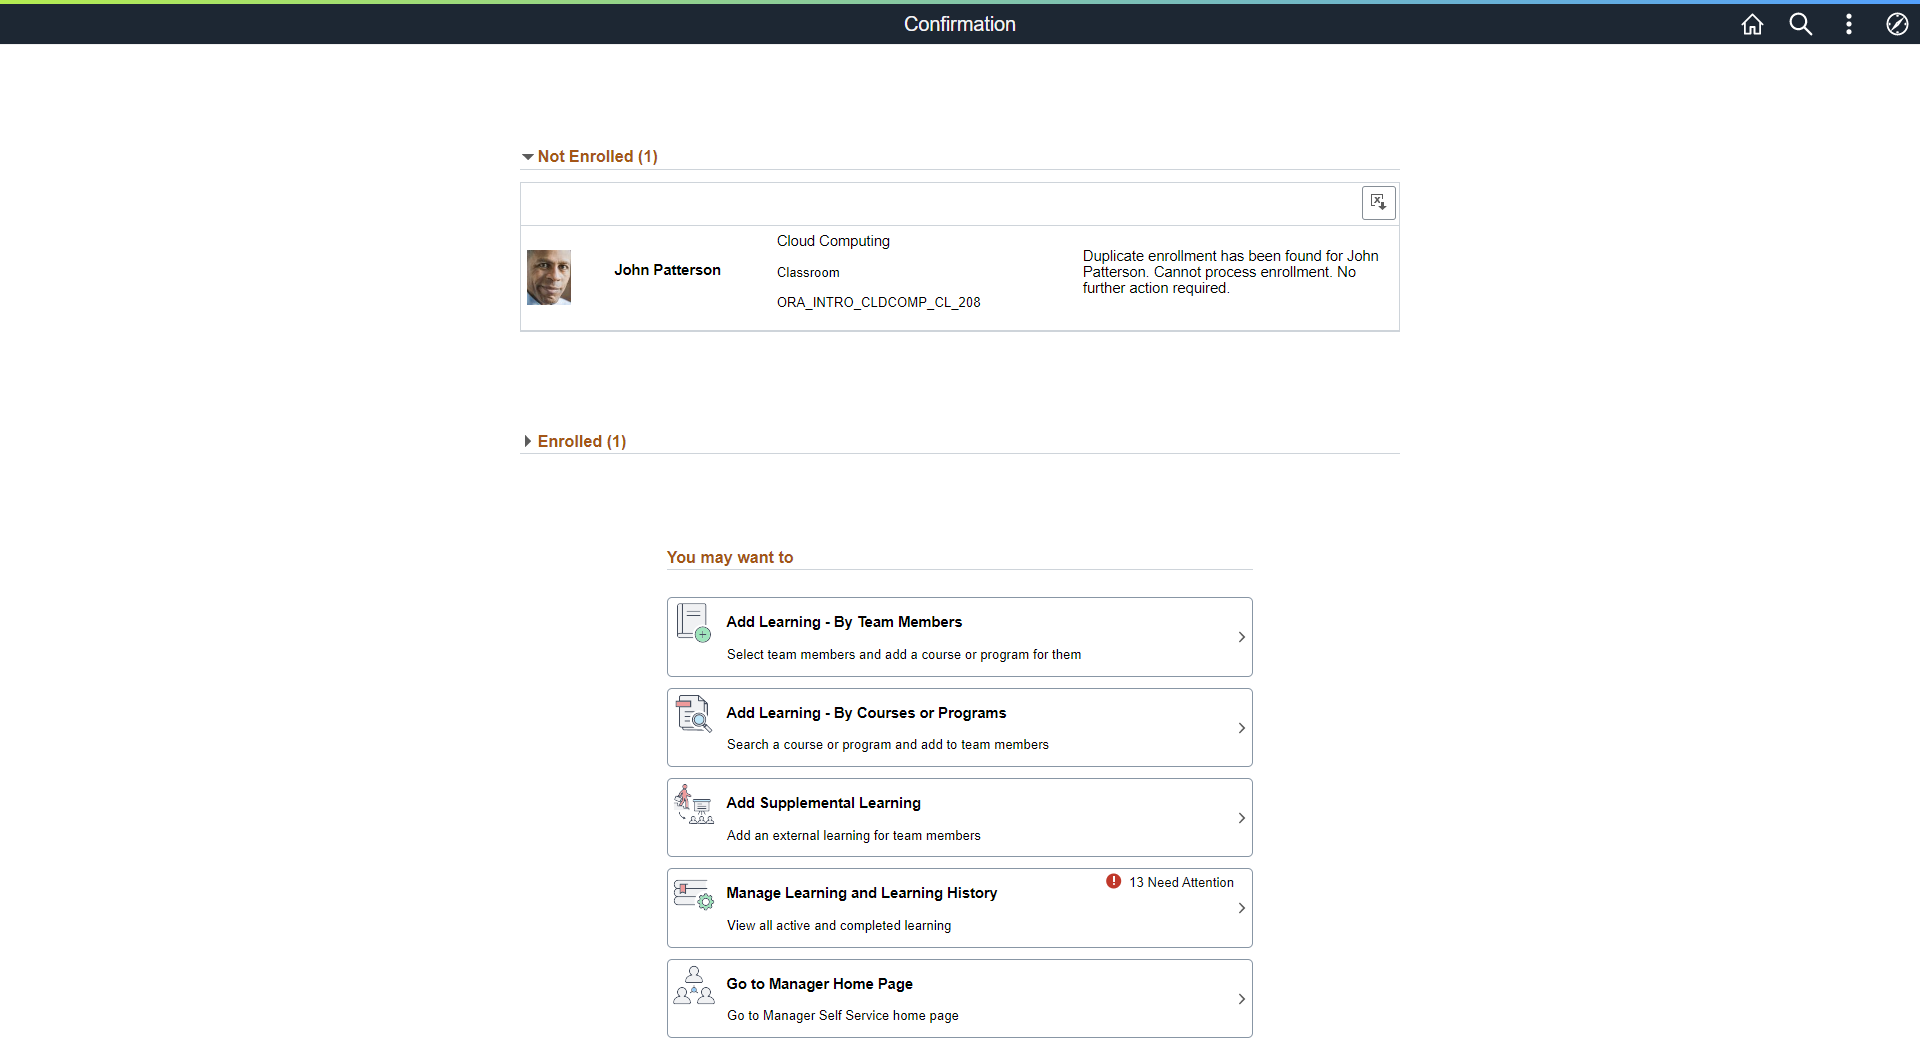
Task: Click the John Patterson name
Action: 667,270
